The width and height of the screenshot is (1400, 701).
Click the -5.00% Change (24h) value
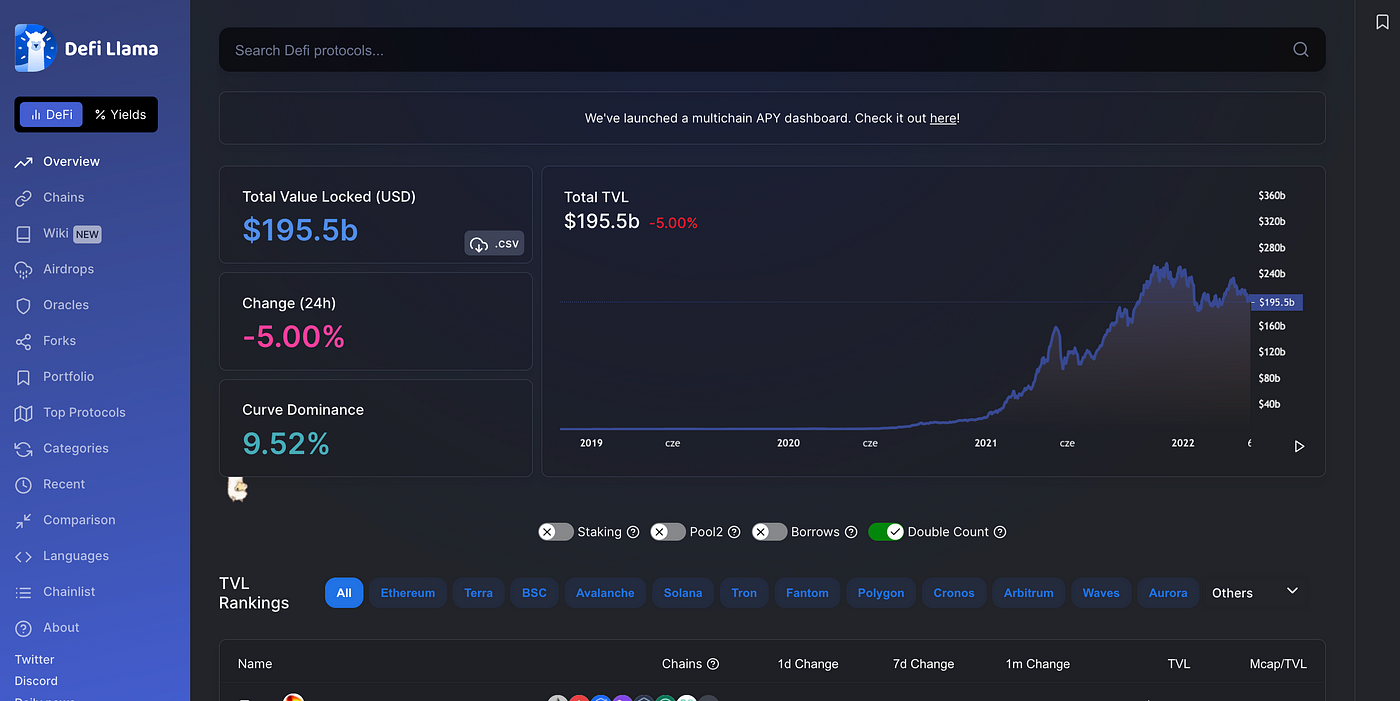[293, 337]
